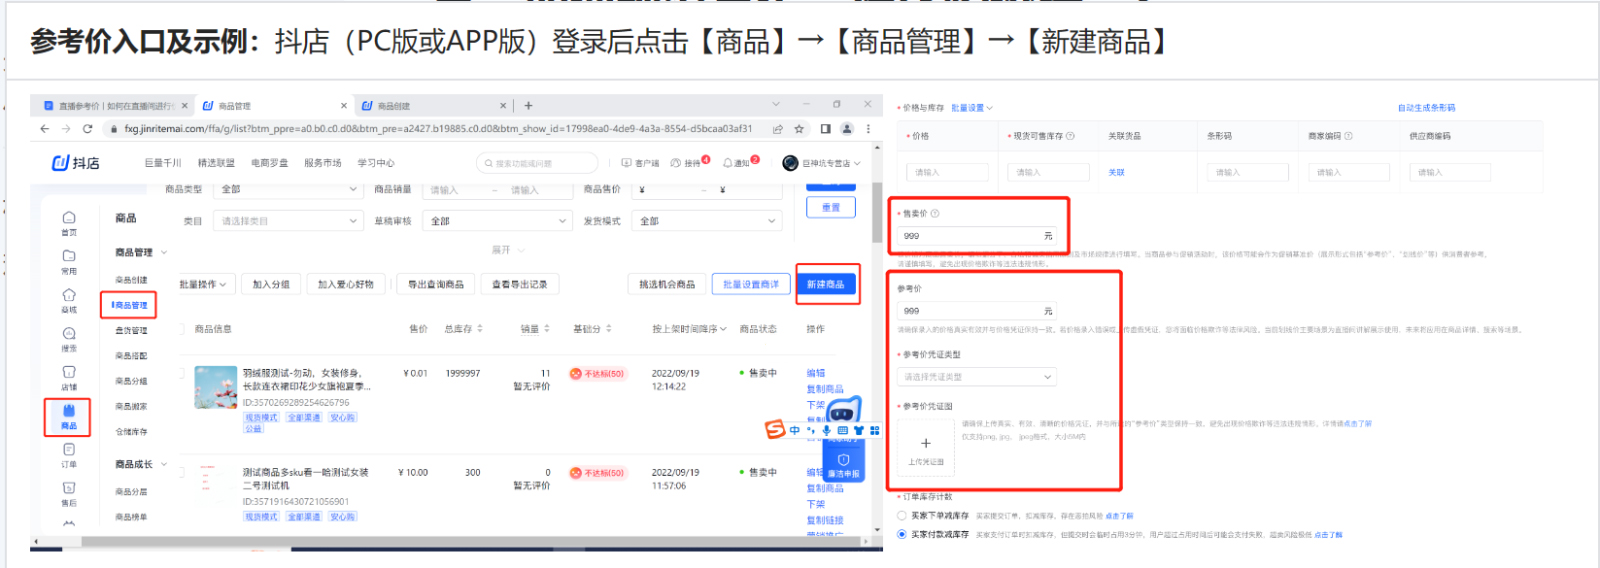Click the help icon next to 售卖价
1600x568 pixels.
935,213
